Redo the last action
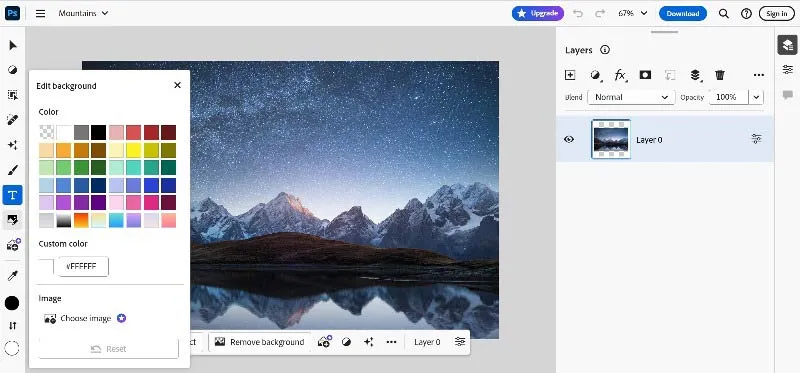This screenshot has height=373, width=800. coord(600,13)
